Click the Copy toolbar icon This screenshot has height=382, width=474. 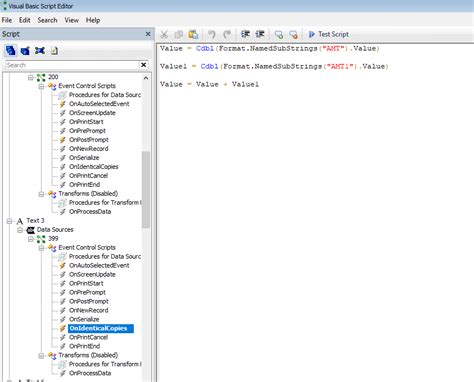point(179,34)
